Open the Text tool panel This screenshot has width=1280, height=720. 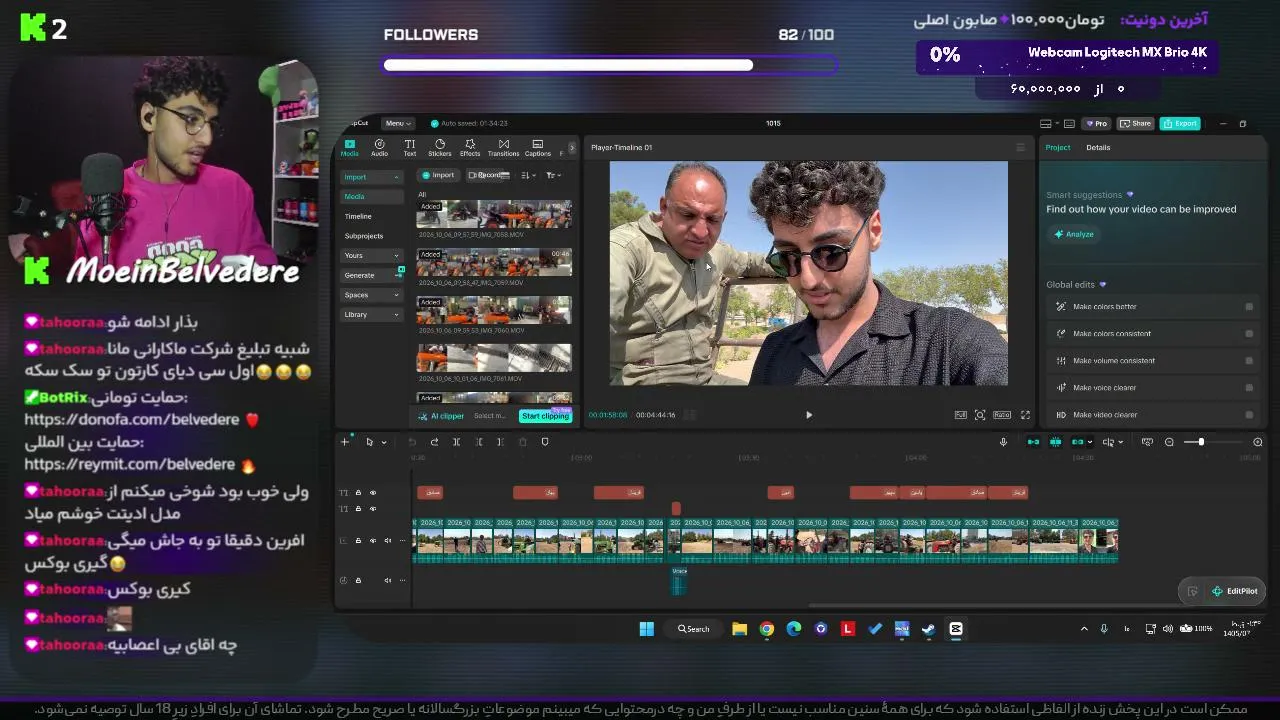[x=409, y=148]
